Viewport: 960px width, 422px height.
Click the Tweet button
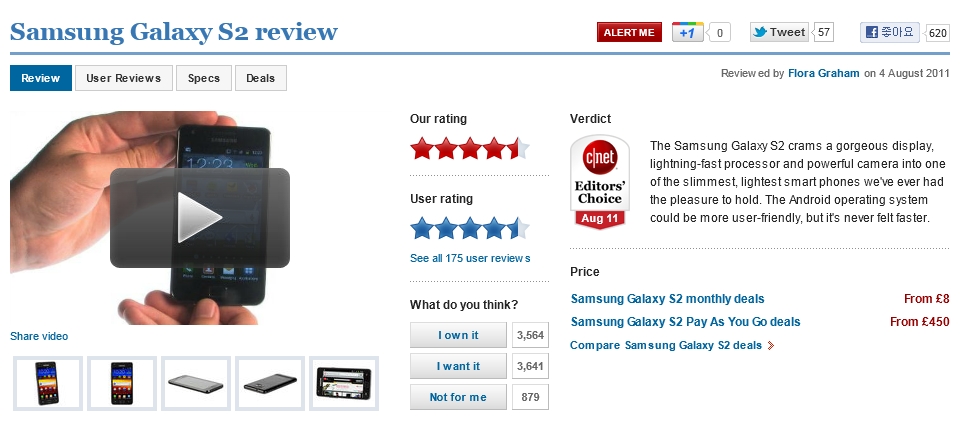pos(779,32)
